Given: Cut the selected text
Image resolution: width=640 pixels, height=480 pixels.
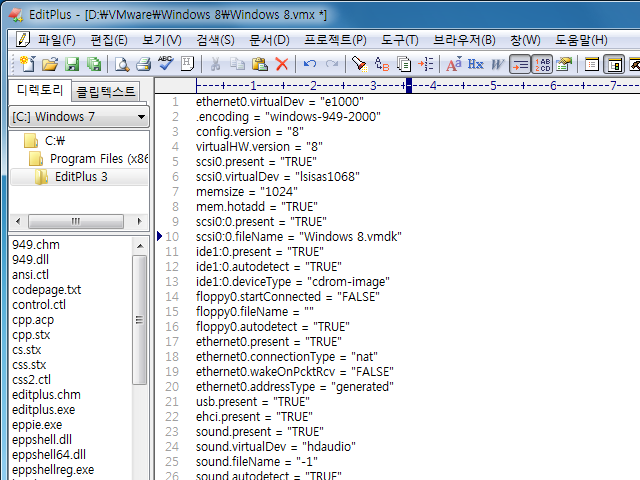Looking at the screenshot, I should (215, 64).
